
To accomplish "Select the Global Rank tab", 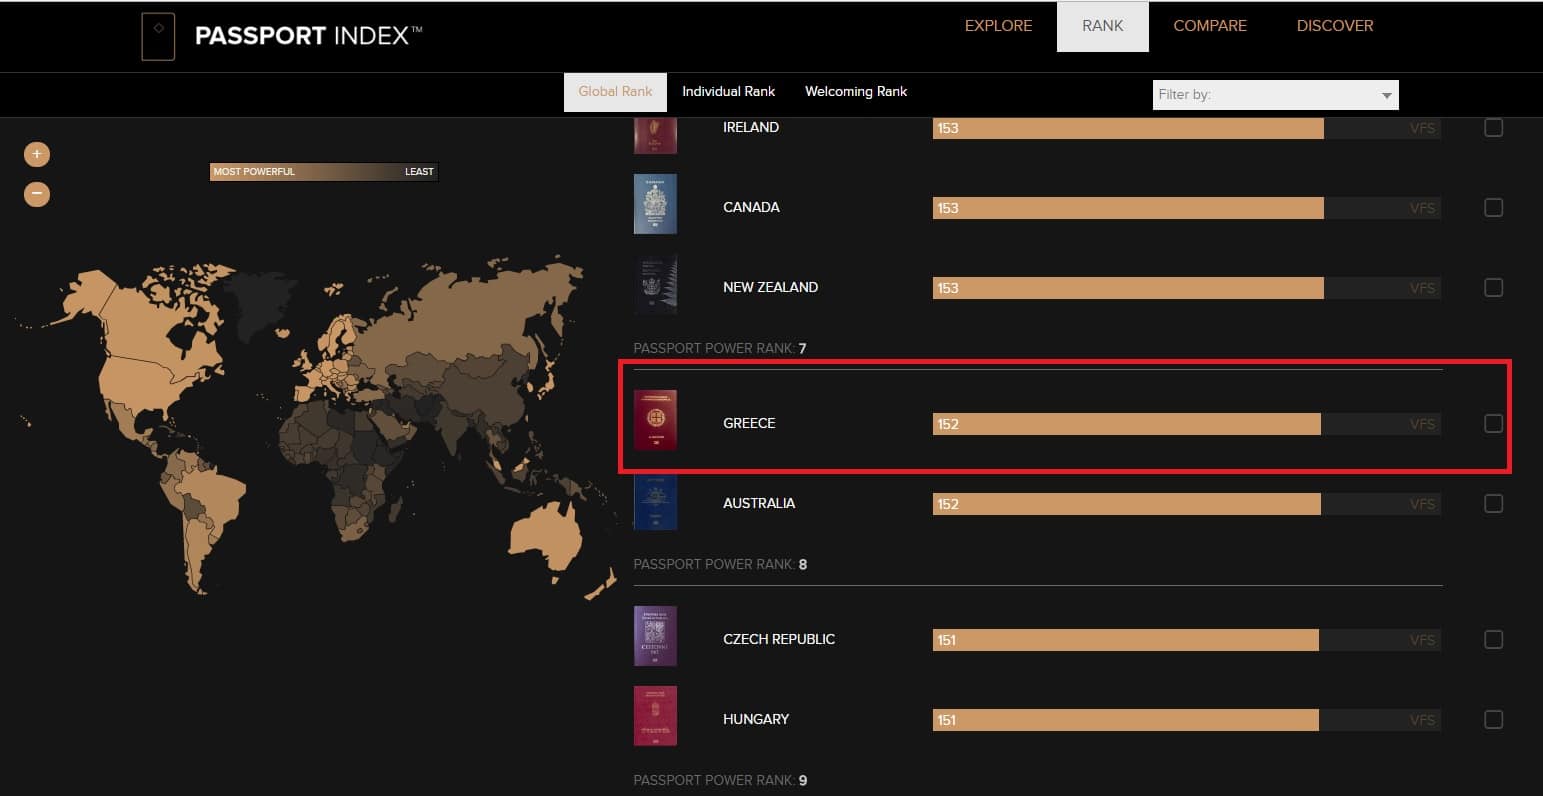I will click(615, 92).
